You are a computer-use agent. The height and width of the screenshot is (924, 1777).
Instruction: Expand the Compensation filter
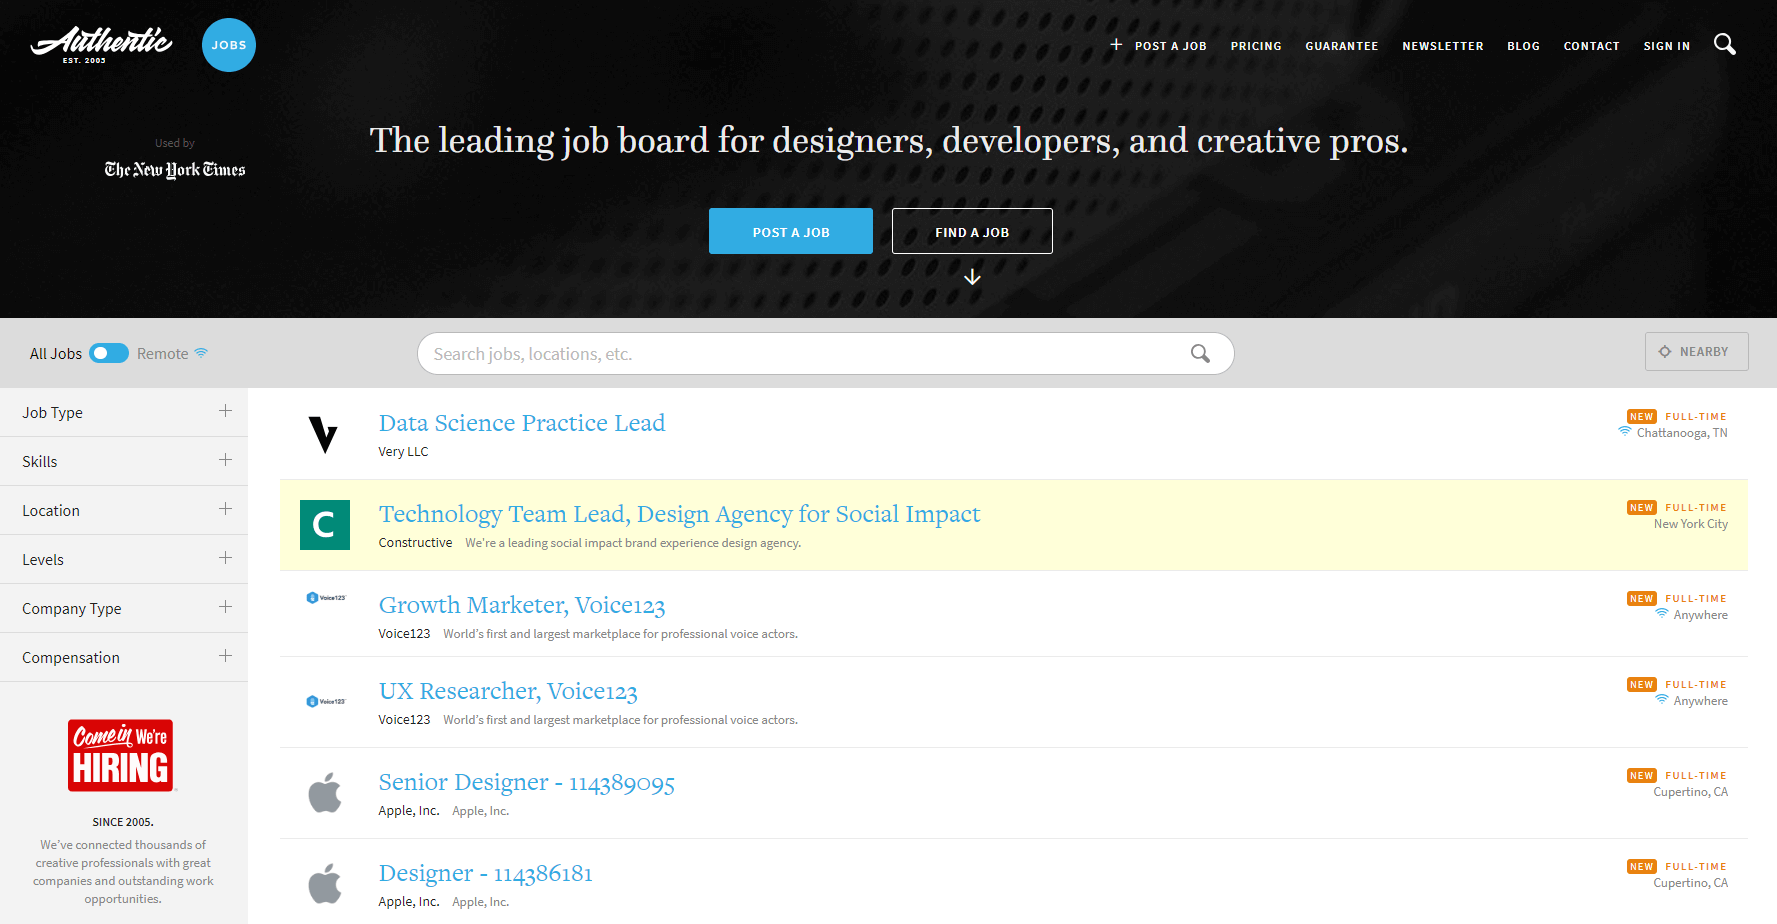[225, 656]
